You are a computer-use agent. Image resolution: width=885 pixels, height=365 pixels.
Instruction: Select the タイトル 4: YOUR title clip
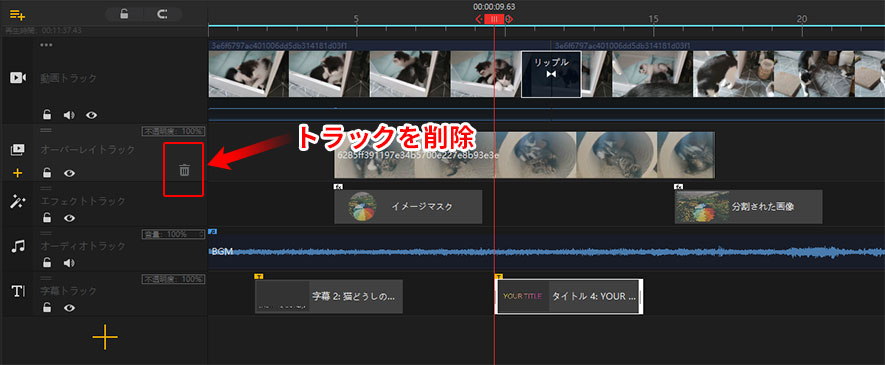click(x=569, y=296)
